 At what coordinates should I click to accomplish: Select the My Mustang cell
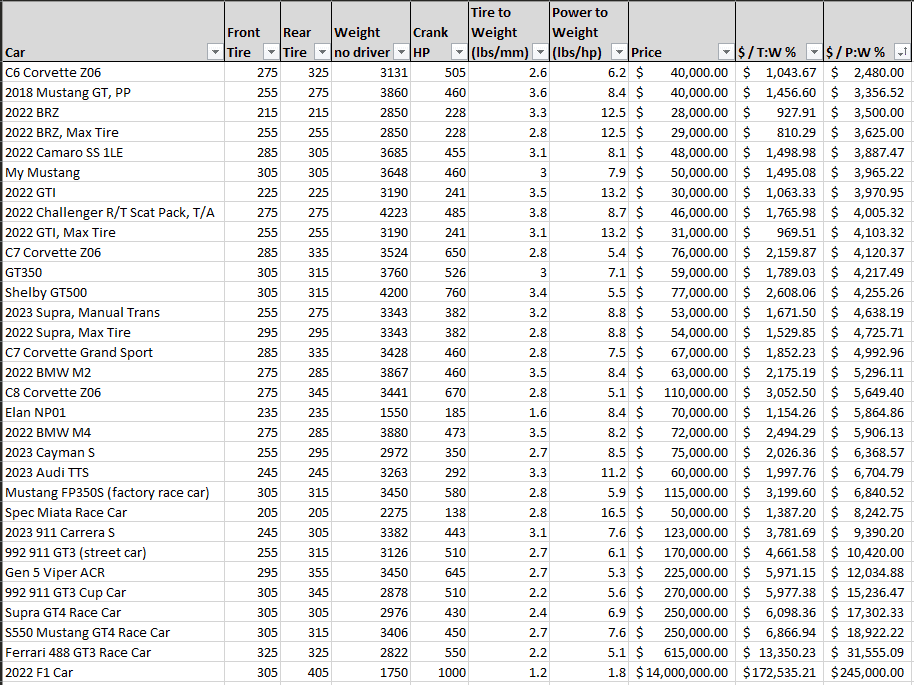(113, 173)
